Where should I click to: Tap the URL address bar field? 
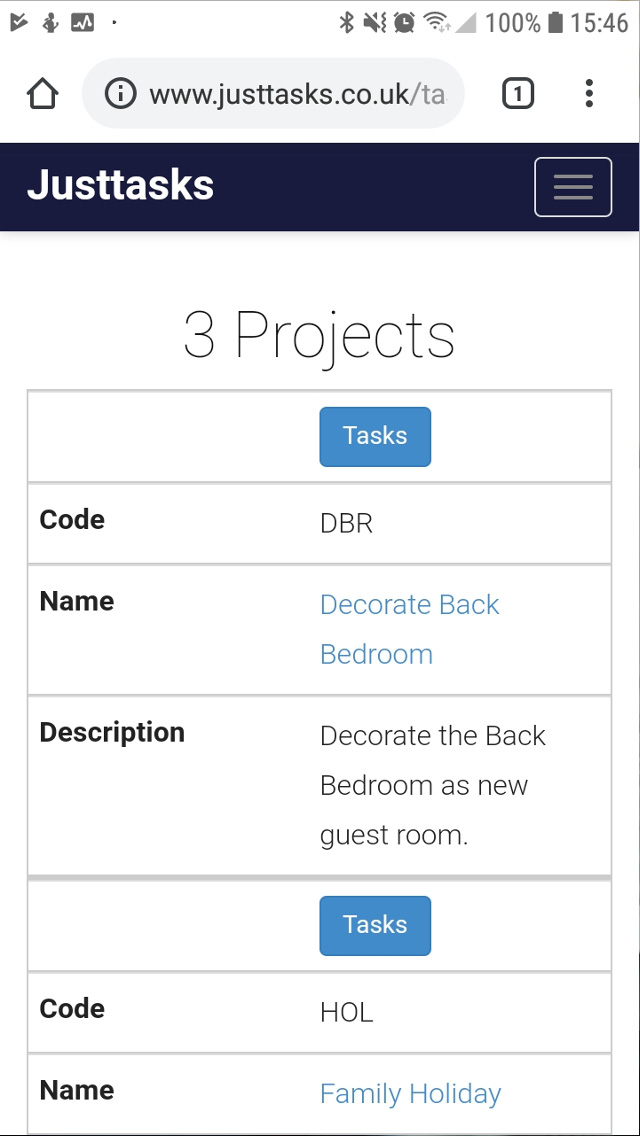(295, 94)
